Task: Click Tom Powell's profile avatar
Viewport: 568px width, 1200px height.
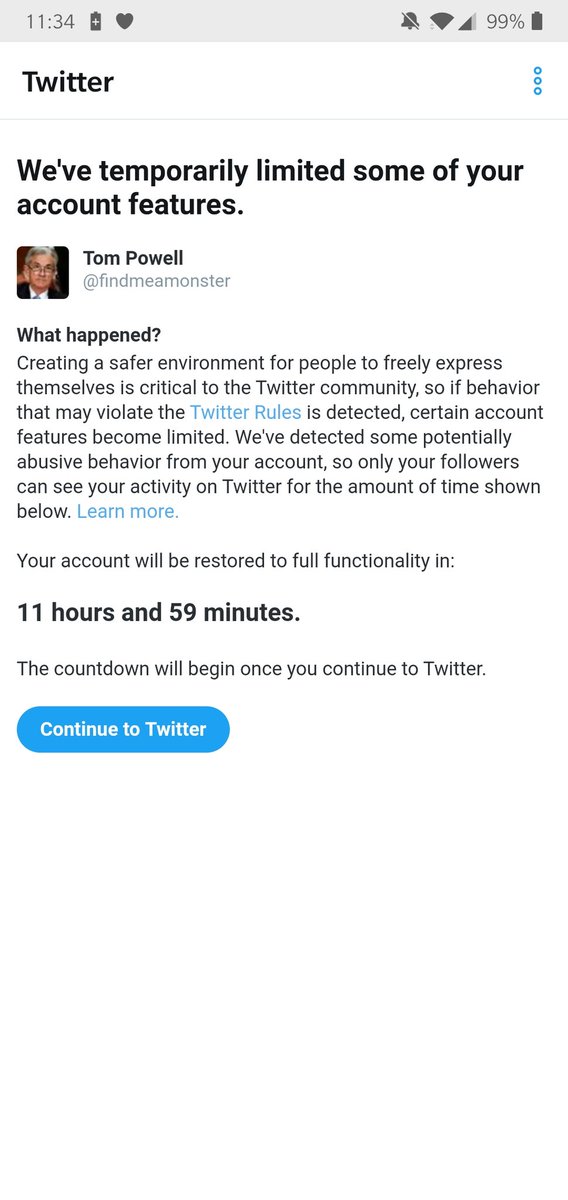Action: [43, 272]
